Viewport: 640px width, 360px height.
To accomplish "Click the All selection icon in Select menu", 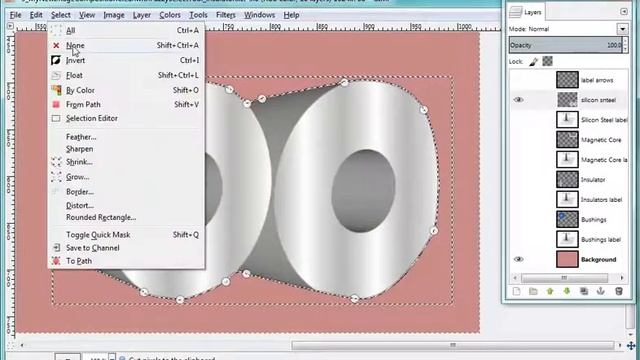I will coord(56,30).
